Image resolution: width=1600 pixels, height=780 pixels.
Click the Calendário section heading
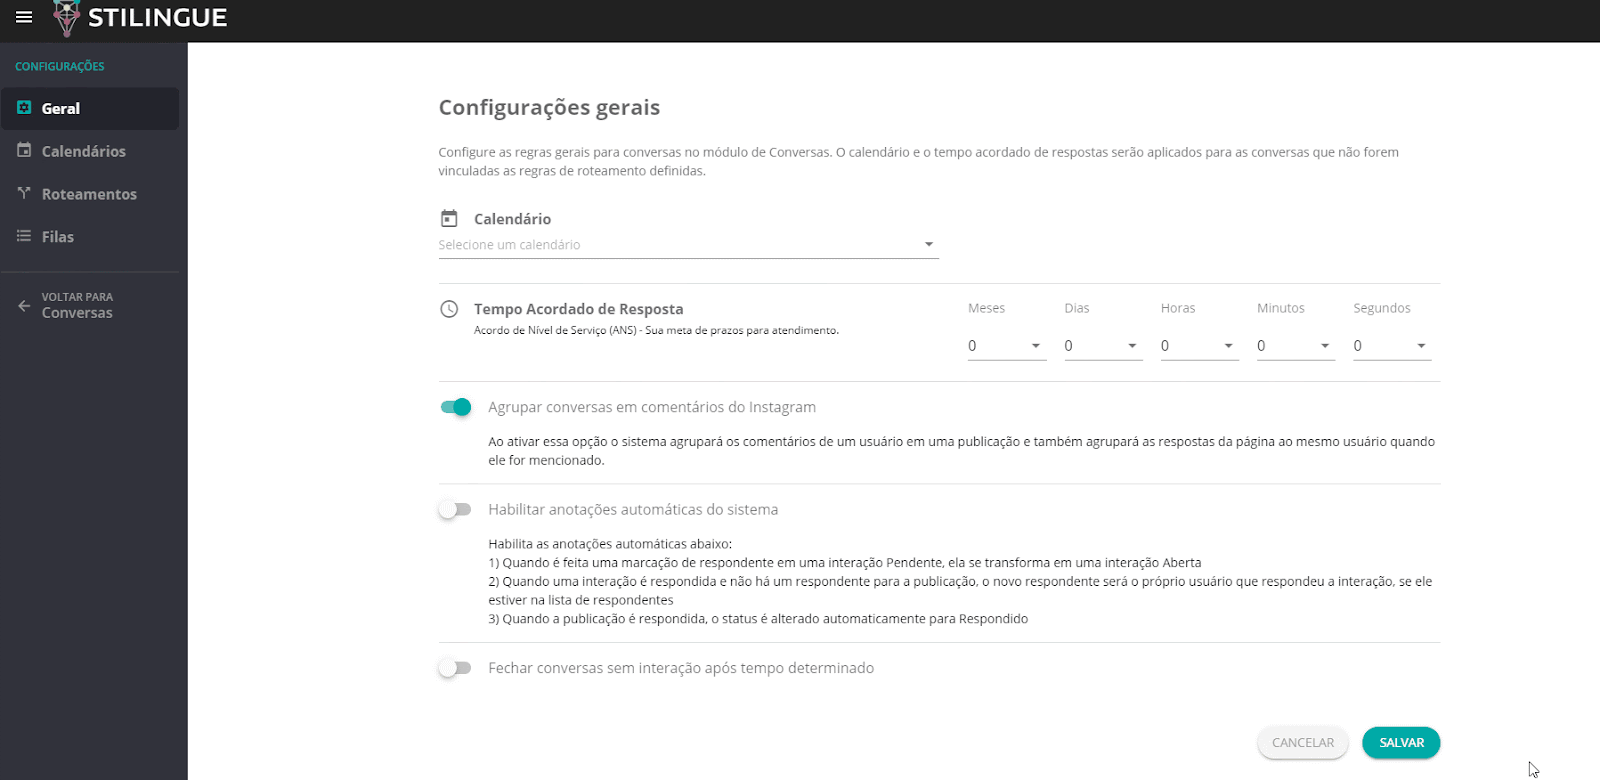click(x=512, y=219)
